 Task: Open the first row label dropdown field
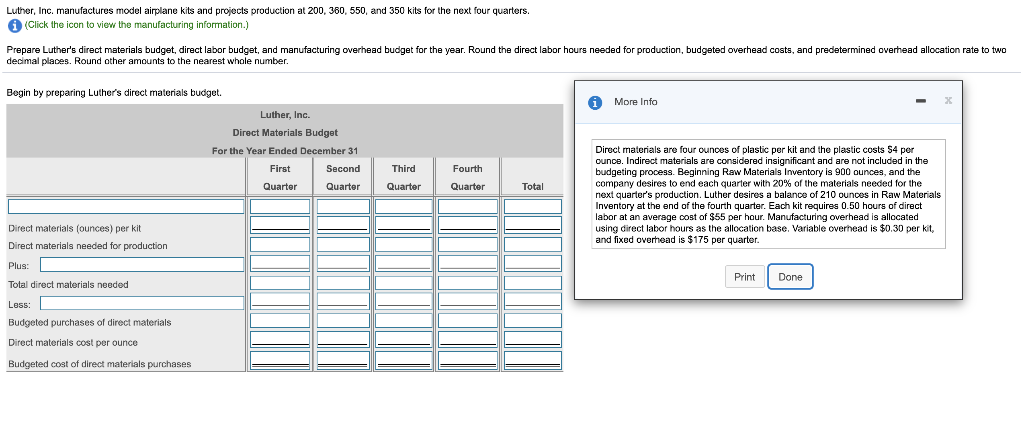pos(126,206)
